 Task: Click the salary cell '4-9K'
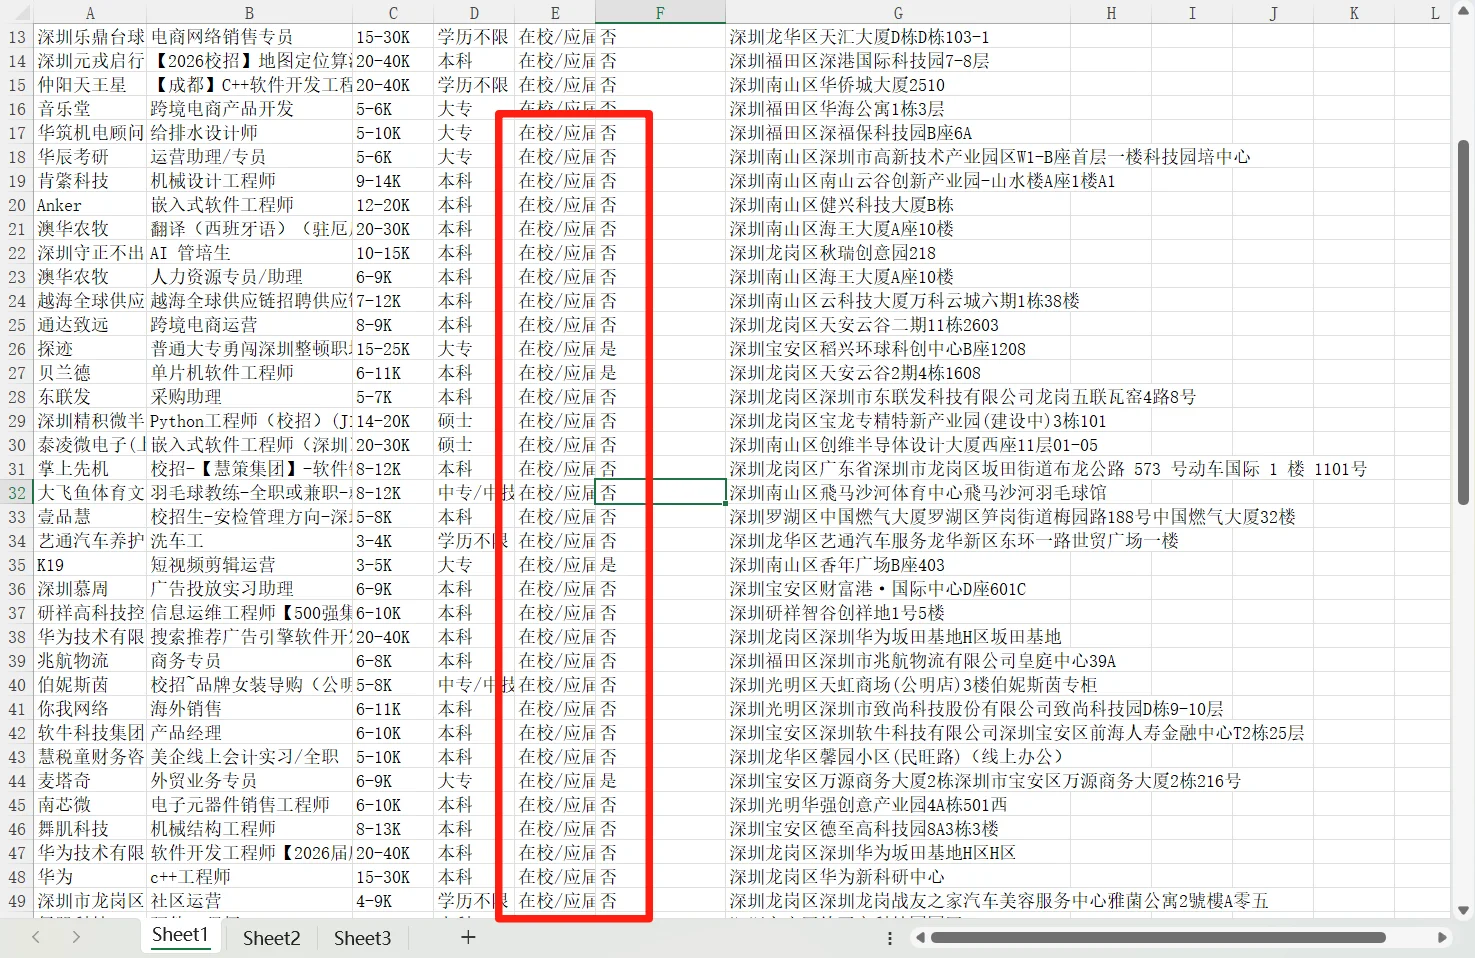click(393, 901)
